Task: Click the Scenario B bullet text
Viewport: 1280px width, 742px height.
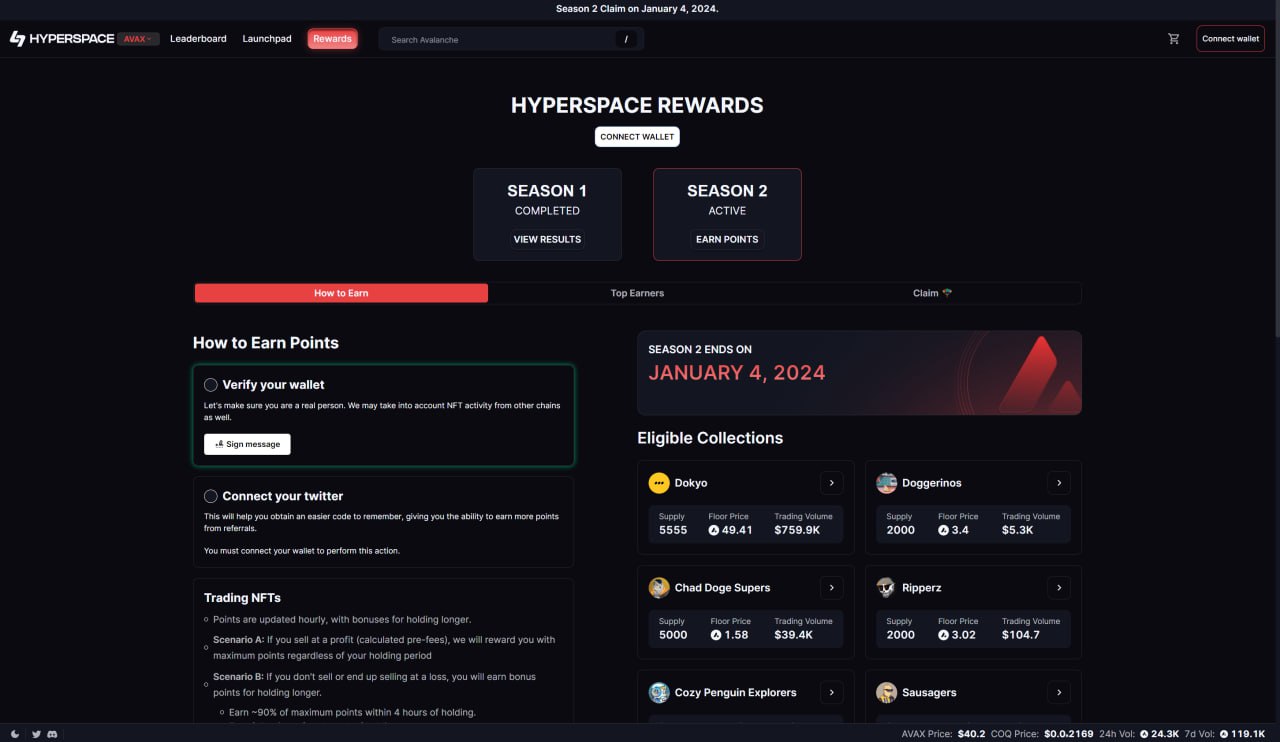Action: click(x=375, y=685)
